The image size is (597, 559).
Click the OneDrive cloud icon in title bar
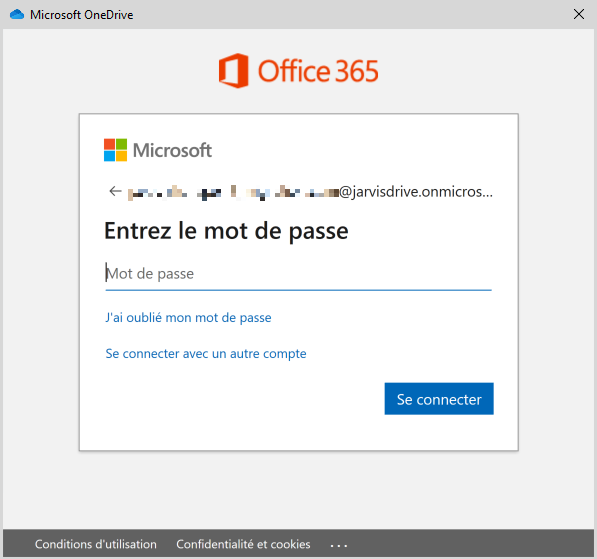[x=17, y=14]
